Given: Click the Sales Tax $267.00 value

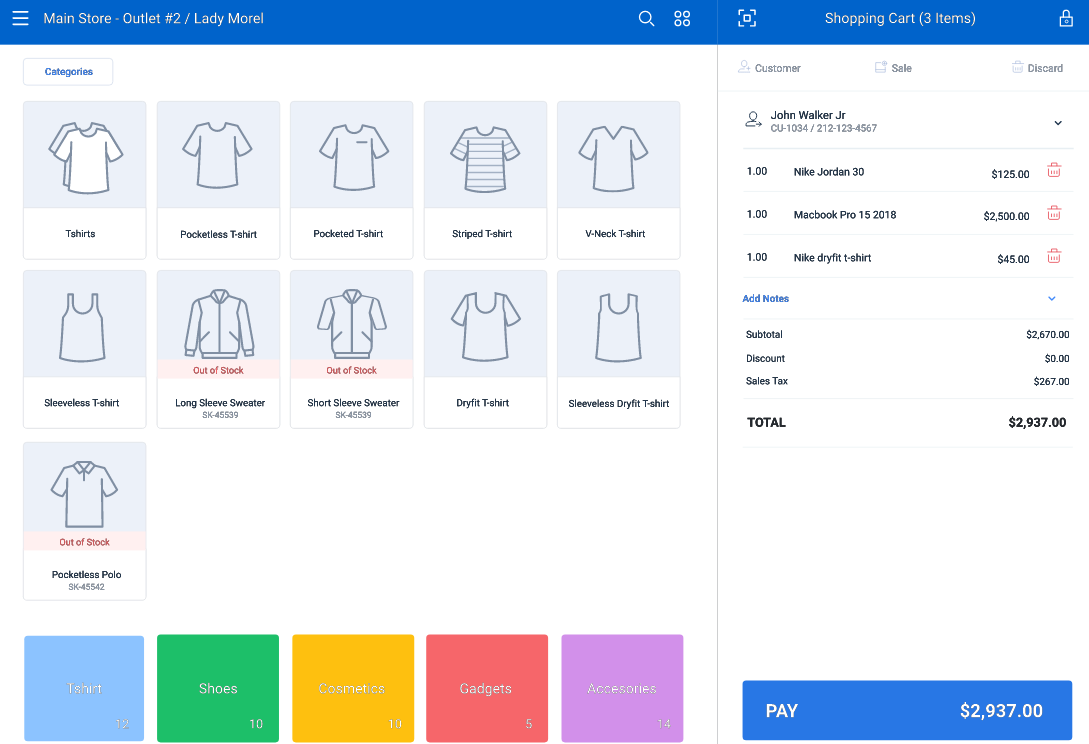Looking at the screenshot, I should coord(1051,381).
